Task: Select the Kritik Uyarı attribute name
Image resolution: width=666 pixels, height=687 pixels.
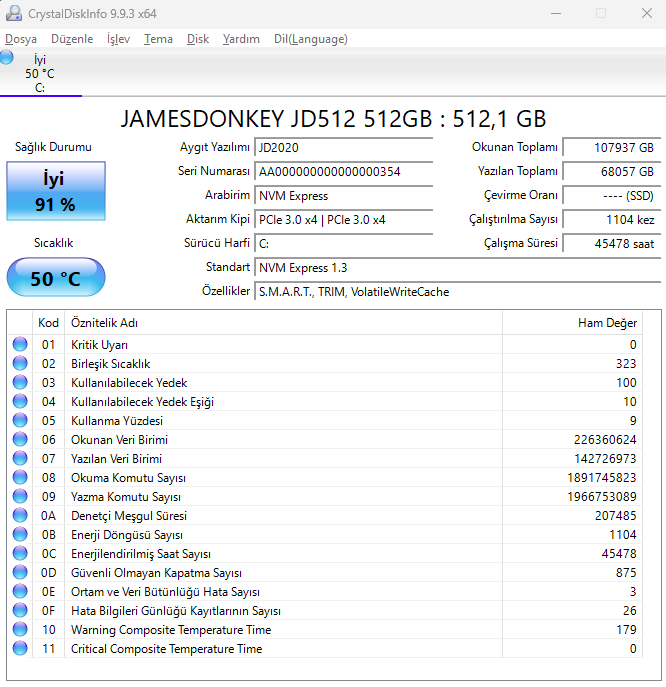Action: coord(99,345)
